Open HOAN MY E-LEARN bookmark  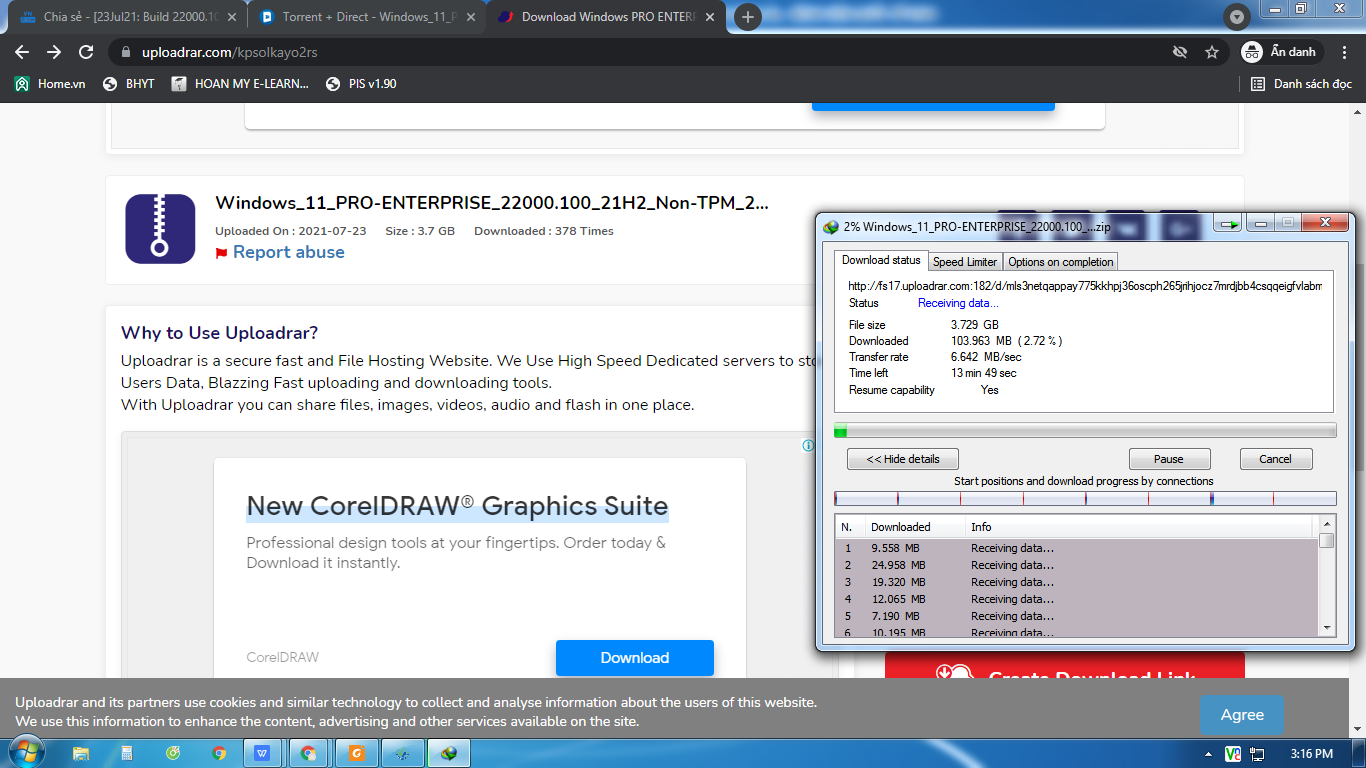click(240, 84)
